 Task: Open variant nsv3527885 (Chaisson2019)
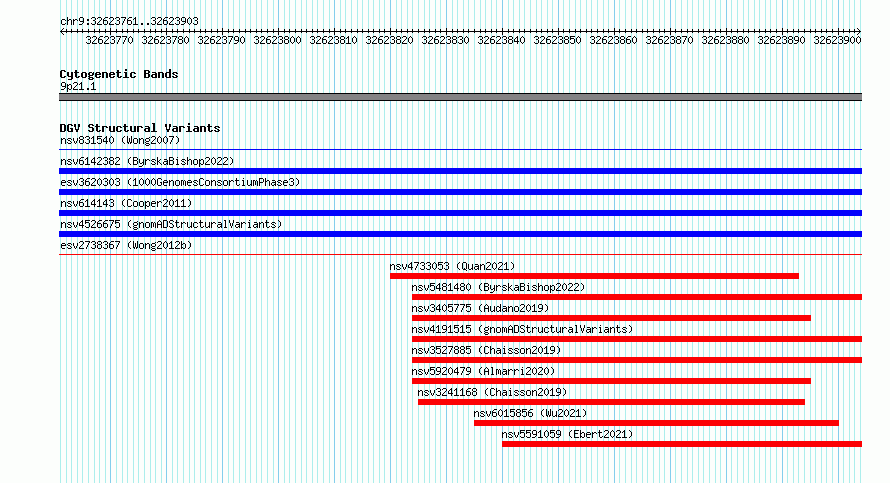[x=486, y=350]
